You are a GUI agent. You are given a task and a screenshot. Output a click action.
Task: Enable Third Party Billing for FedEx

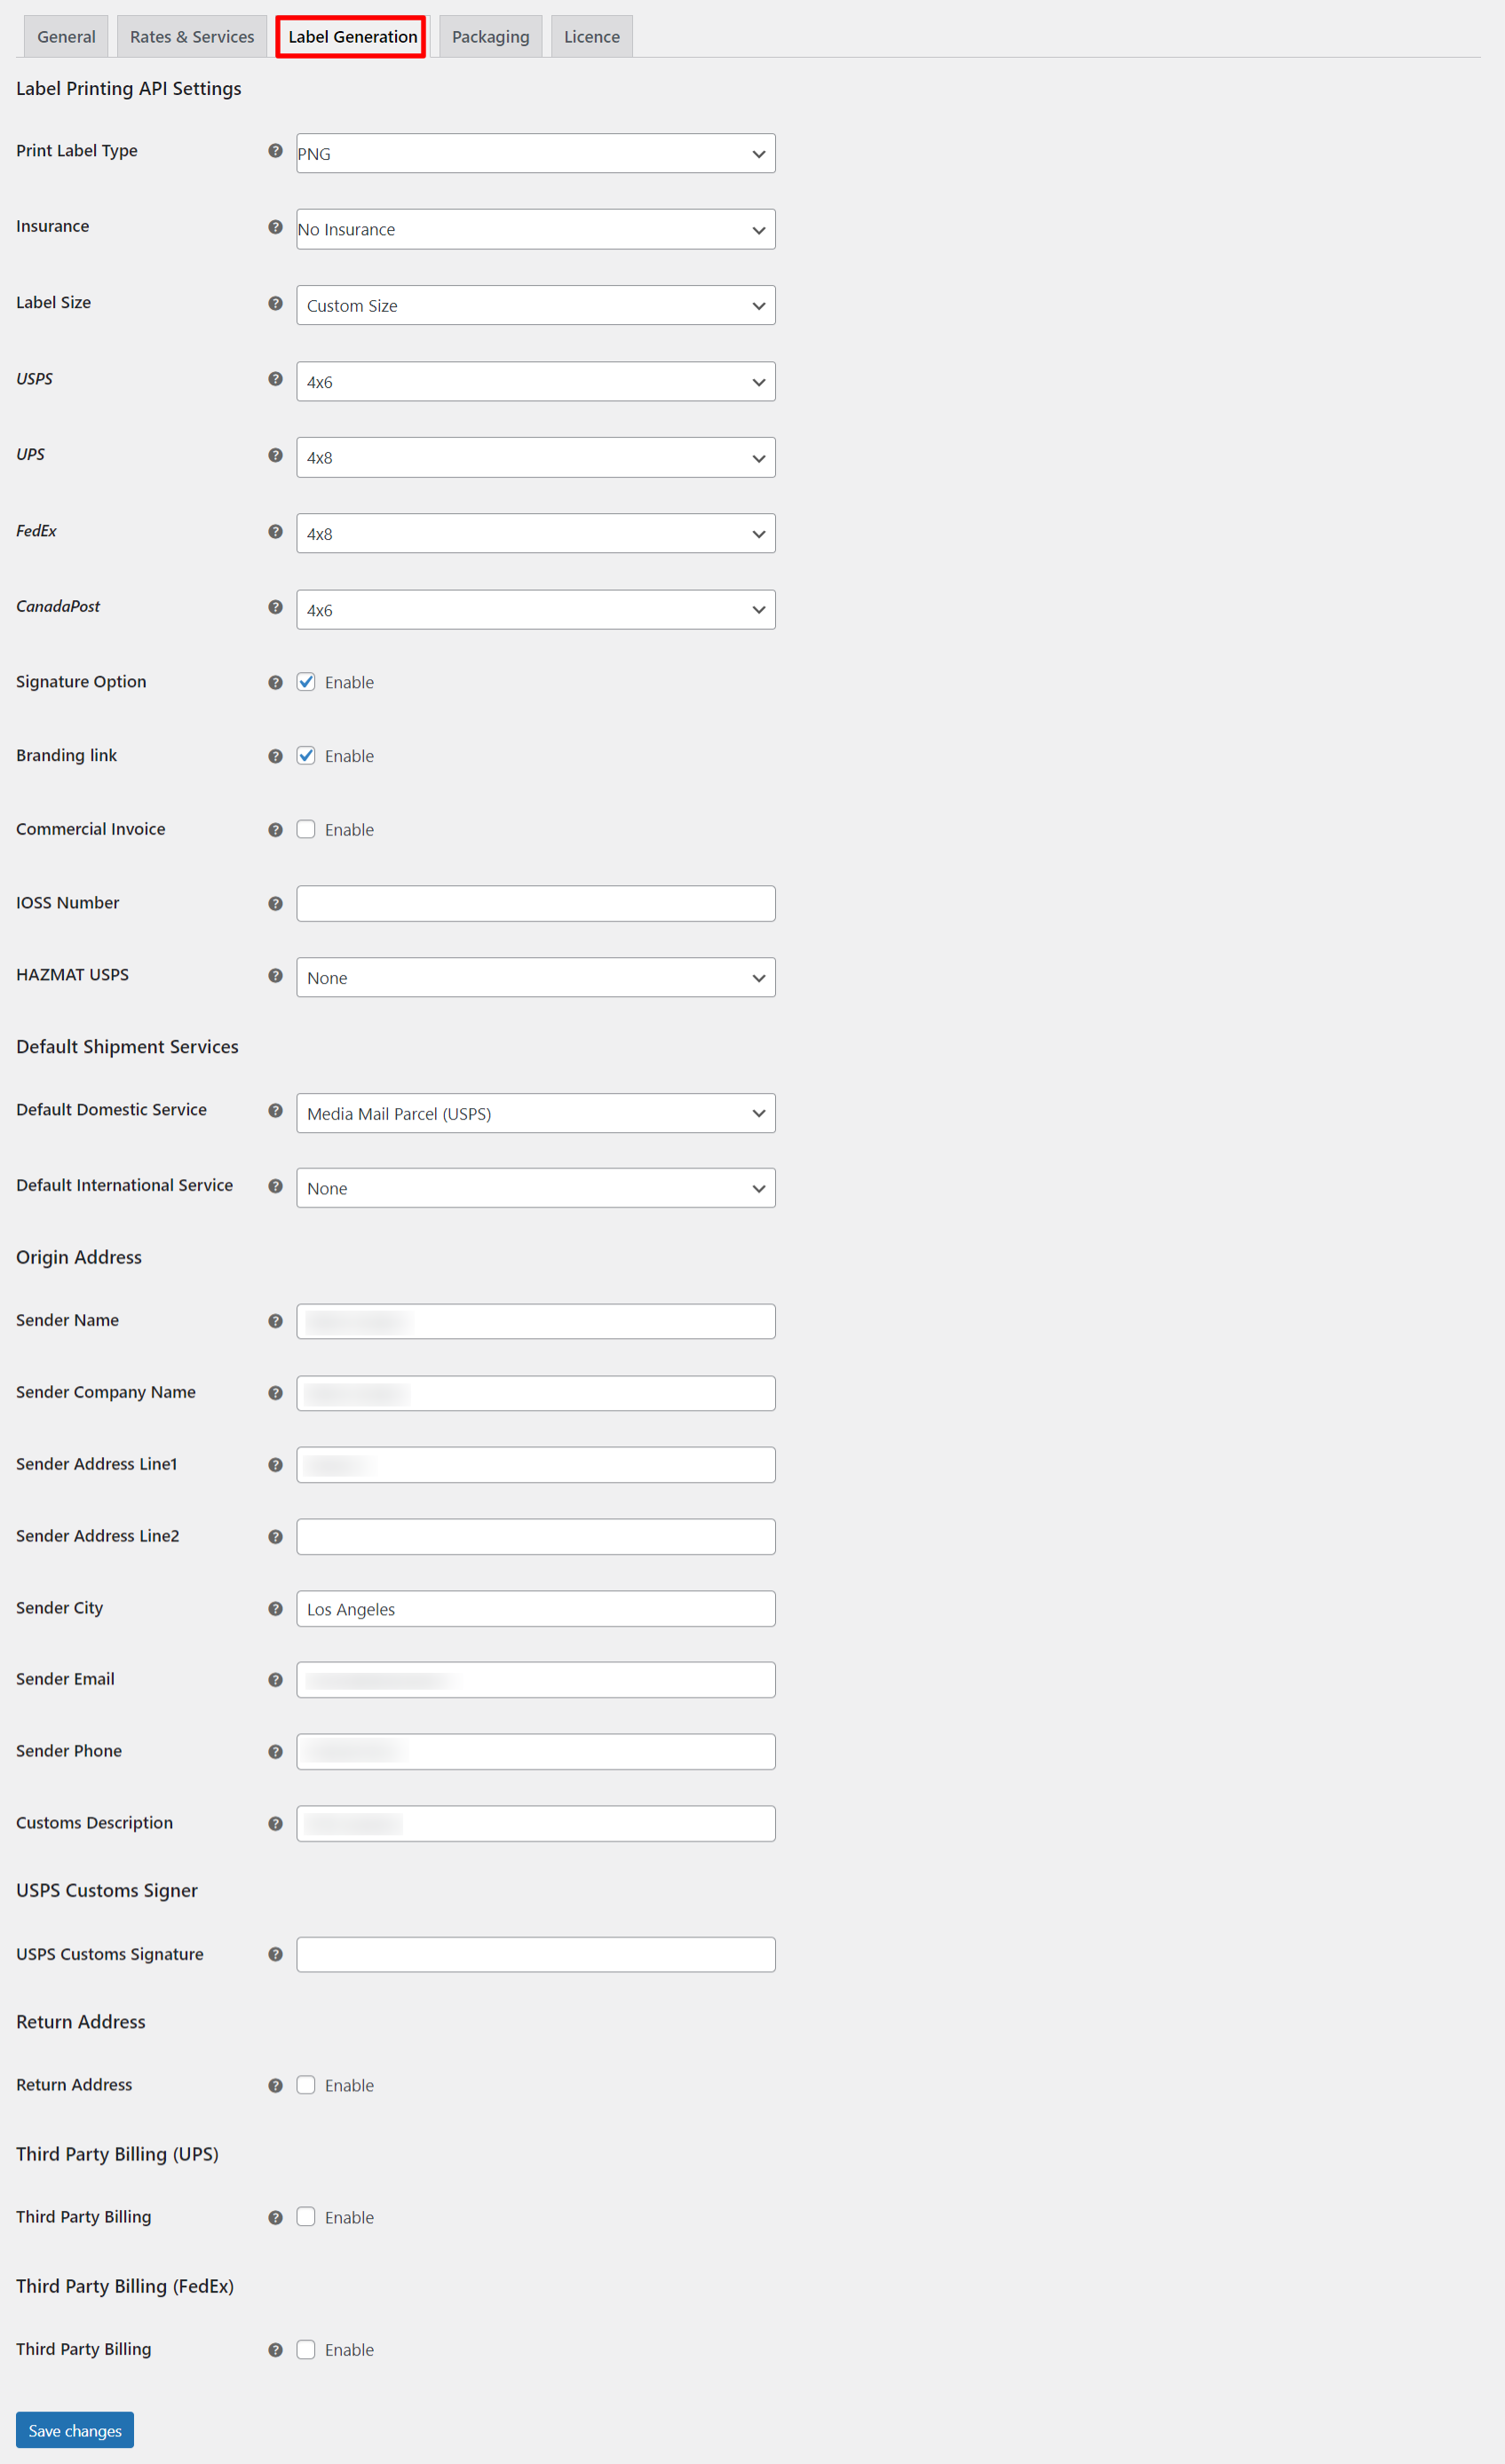click(x=306, y=2350)
